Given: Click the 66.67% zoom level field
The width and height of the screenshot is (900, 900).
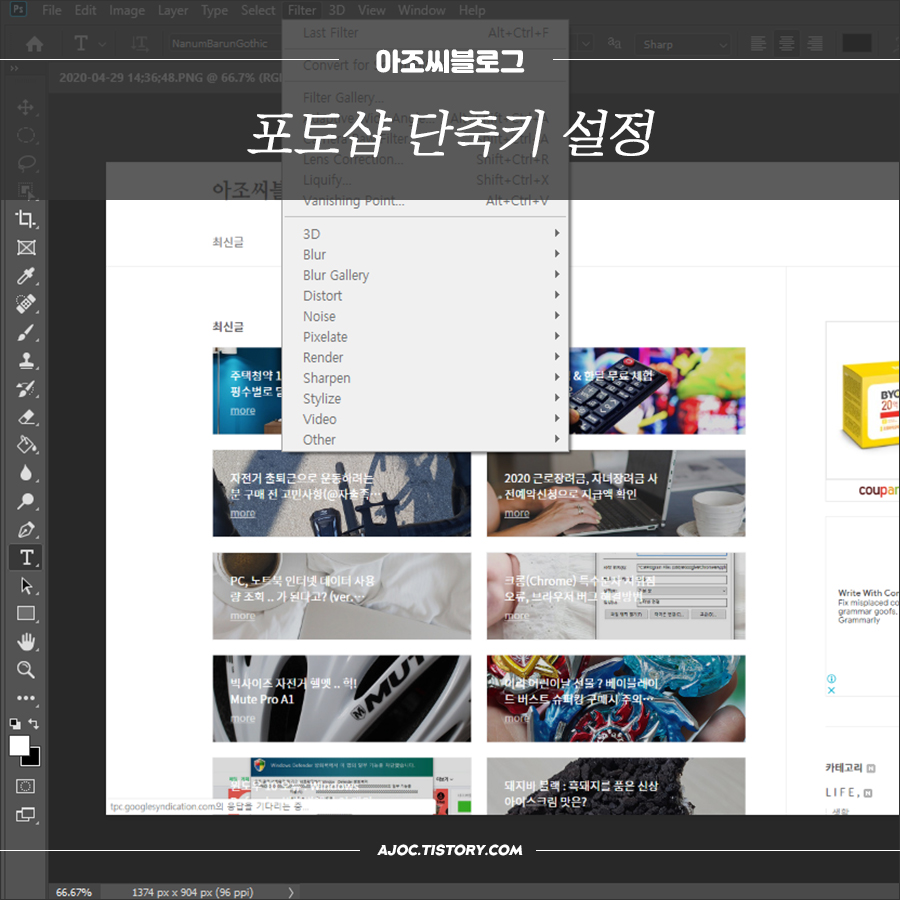Looking at the screenshot, I should (73, 892).
